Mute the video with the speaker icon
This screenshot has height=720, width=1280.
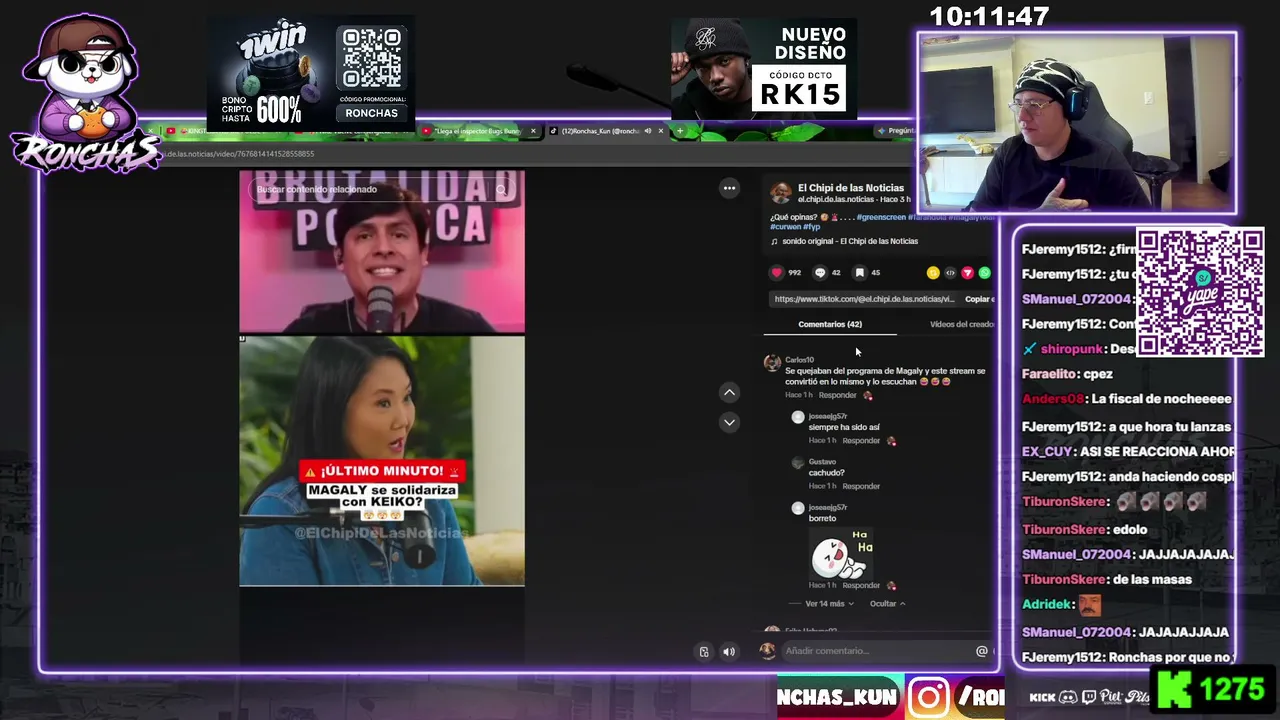click(x=729, y=652)
